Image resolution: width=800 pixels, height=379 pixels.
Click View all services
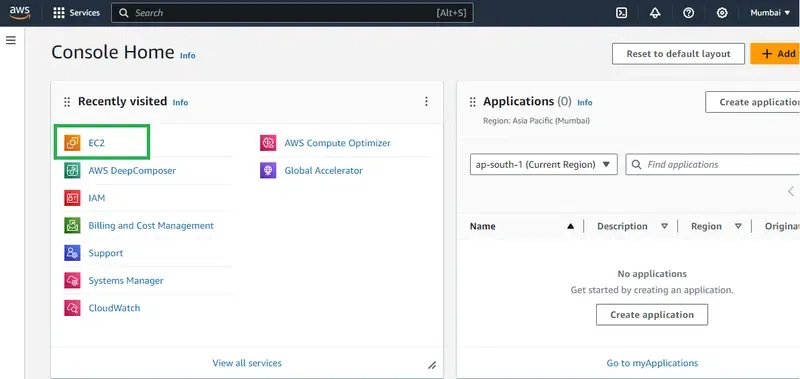click(247, 363)
